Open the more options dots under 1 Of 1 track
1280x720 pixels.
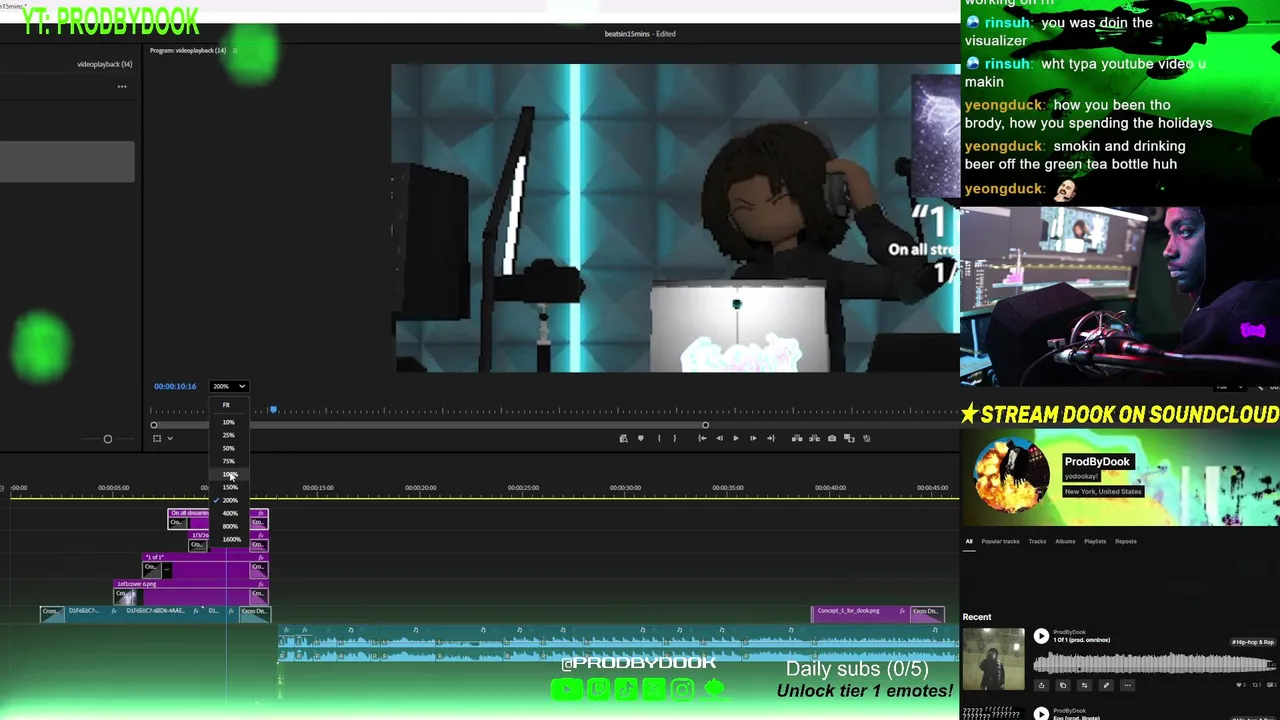point(1127,685)
